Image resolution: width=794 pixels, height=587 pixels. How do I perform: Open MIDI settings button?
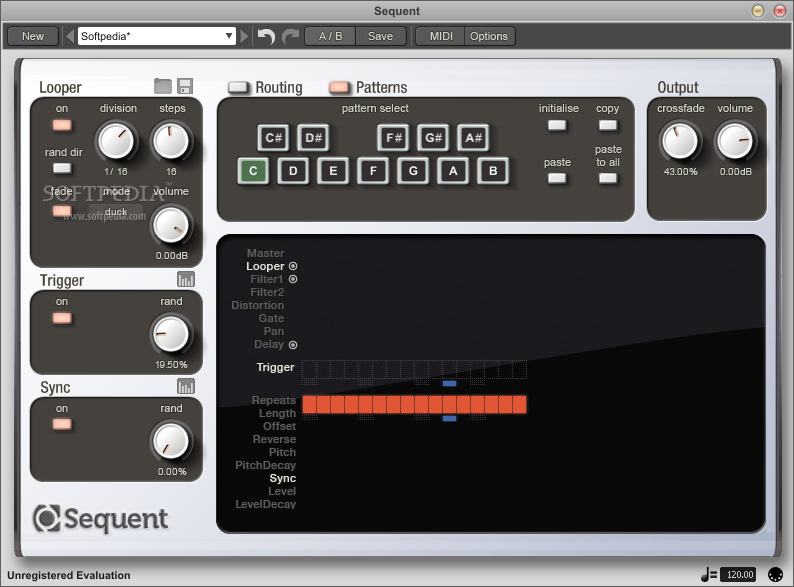click(441, 36)
